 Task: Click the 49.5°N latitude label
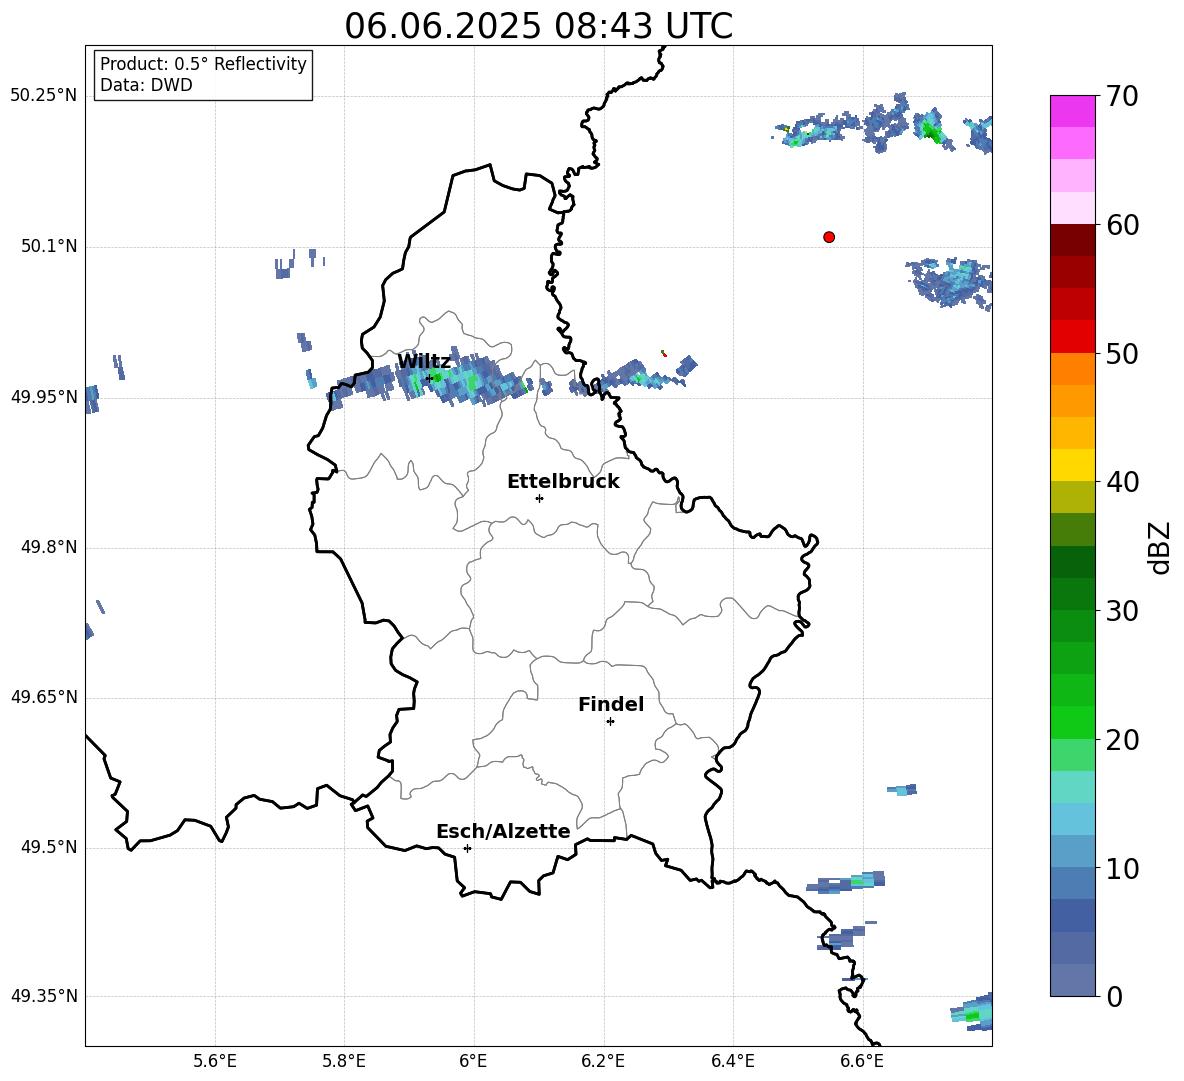point(49,847)
